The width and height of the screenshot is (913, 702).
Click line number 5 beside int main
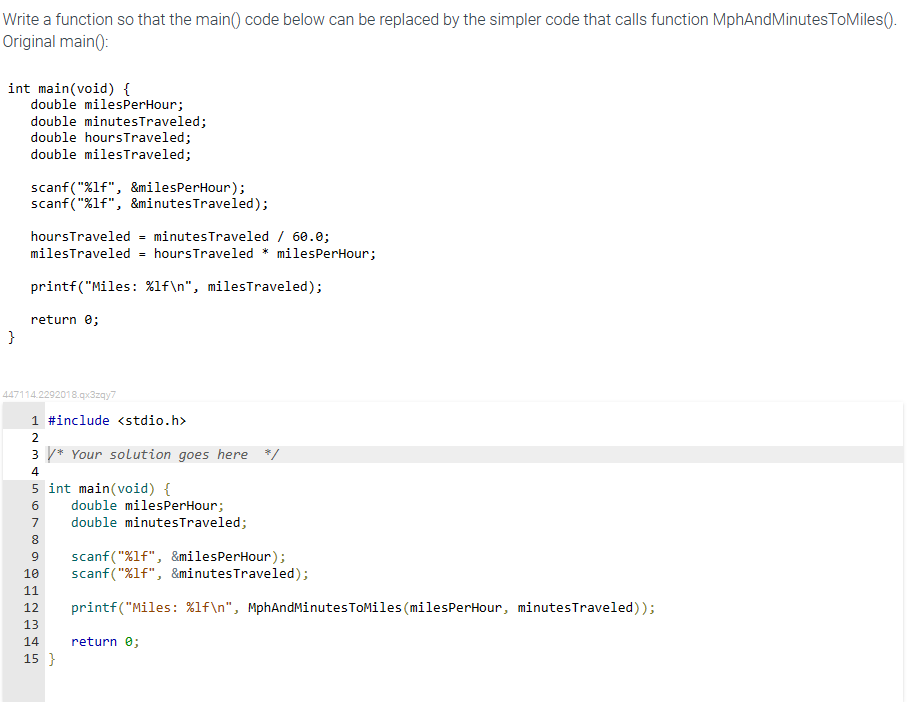pyautogui.click(x=35, y=488)
